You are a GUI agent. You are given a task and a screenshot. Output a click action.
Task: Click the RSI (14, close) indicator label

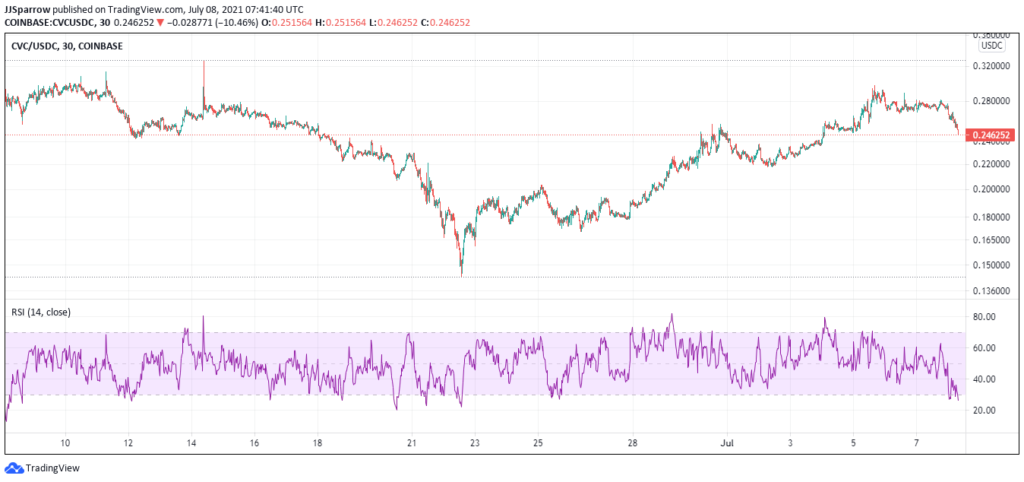click(41, 312)
